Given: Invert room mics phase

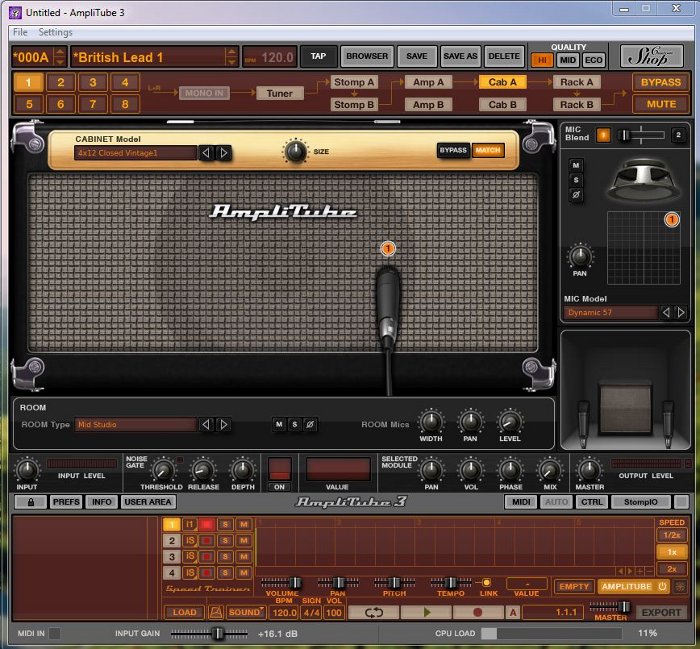Looking at the screenshot, I should 310,424.
